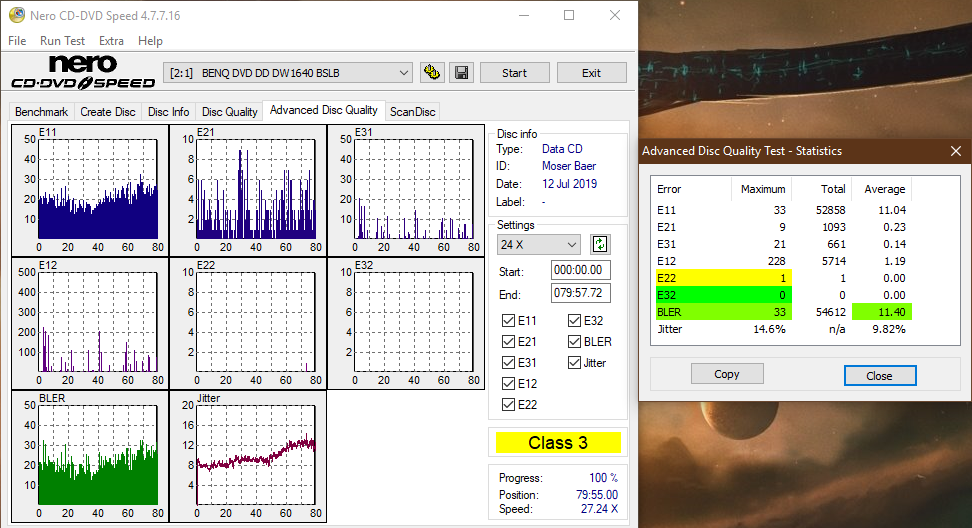Open the 24 X speed dropdown
Viewport: 972px width, 528px height.
tap(538, 245)
